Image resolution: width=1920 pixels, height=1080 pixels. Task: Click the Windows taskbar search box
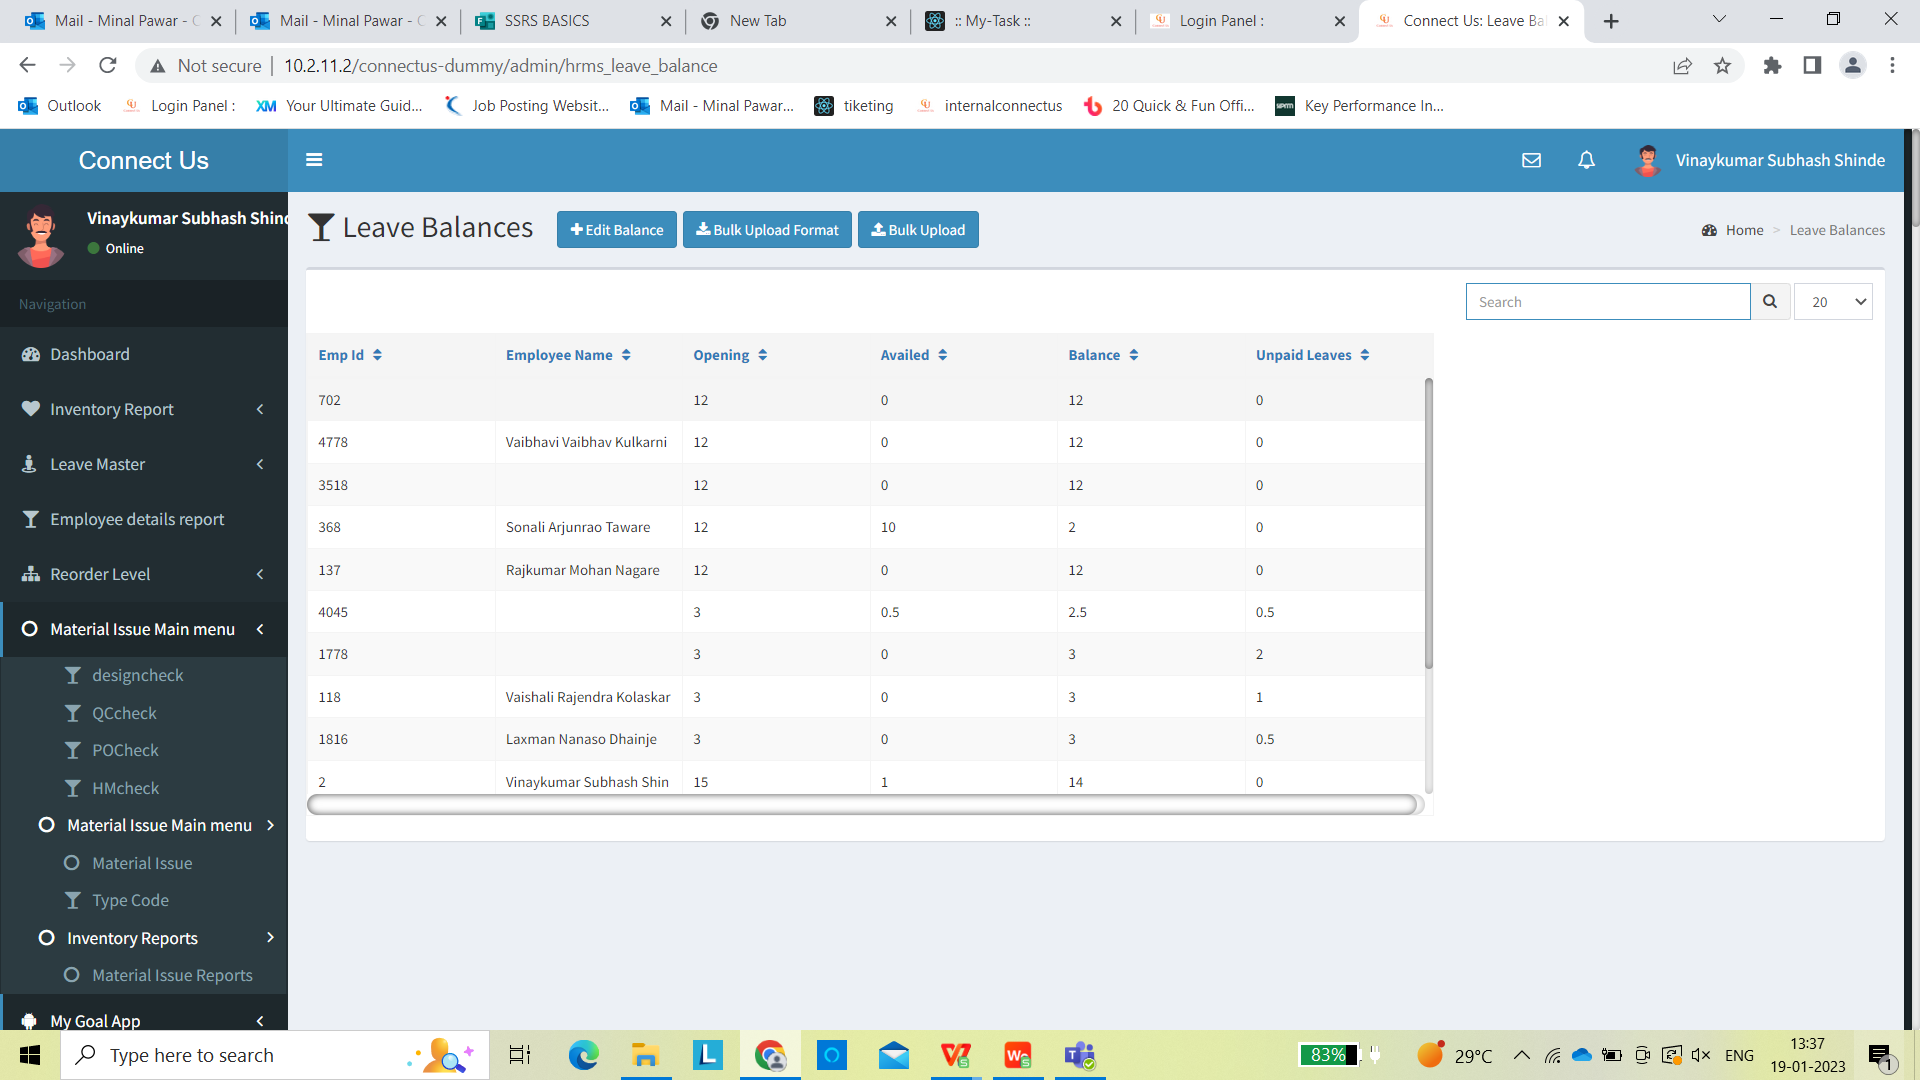pyautogui.click(x=275, y=1055)
